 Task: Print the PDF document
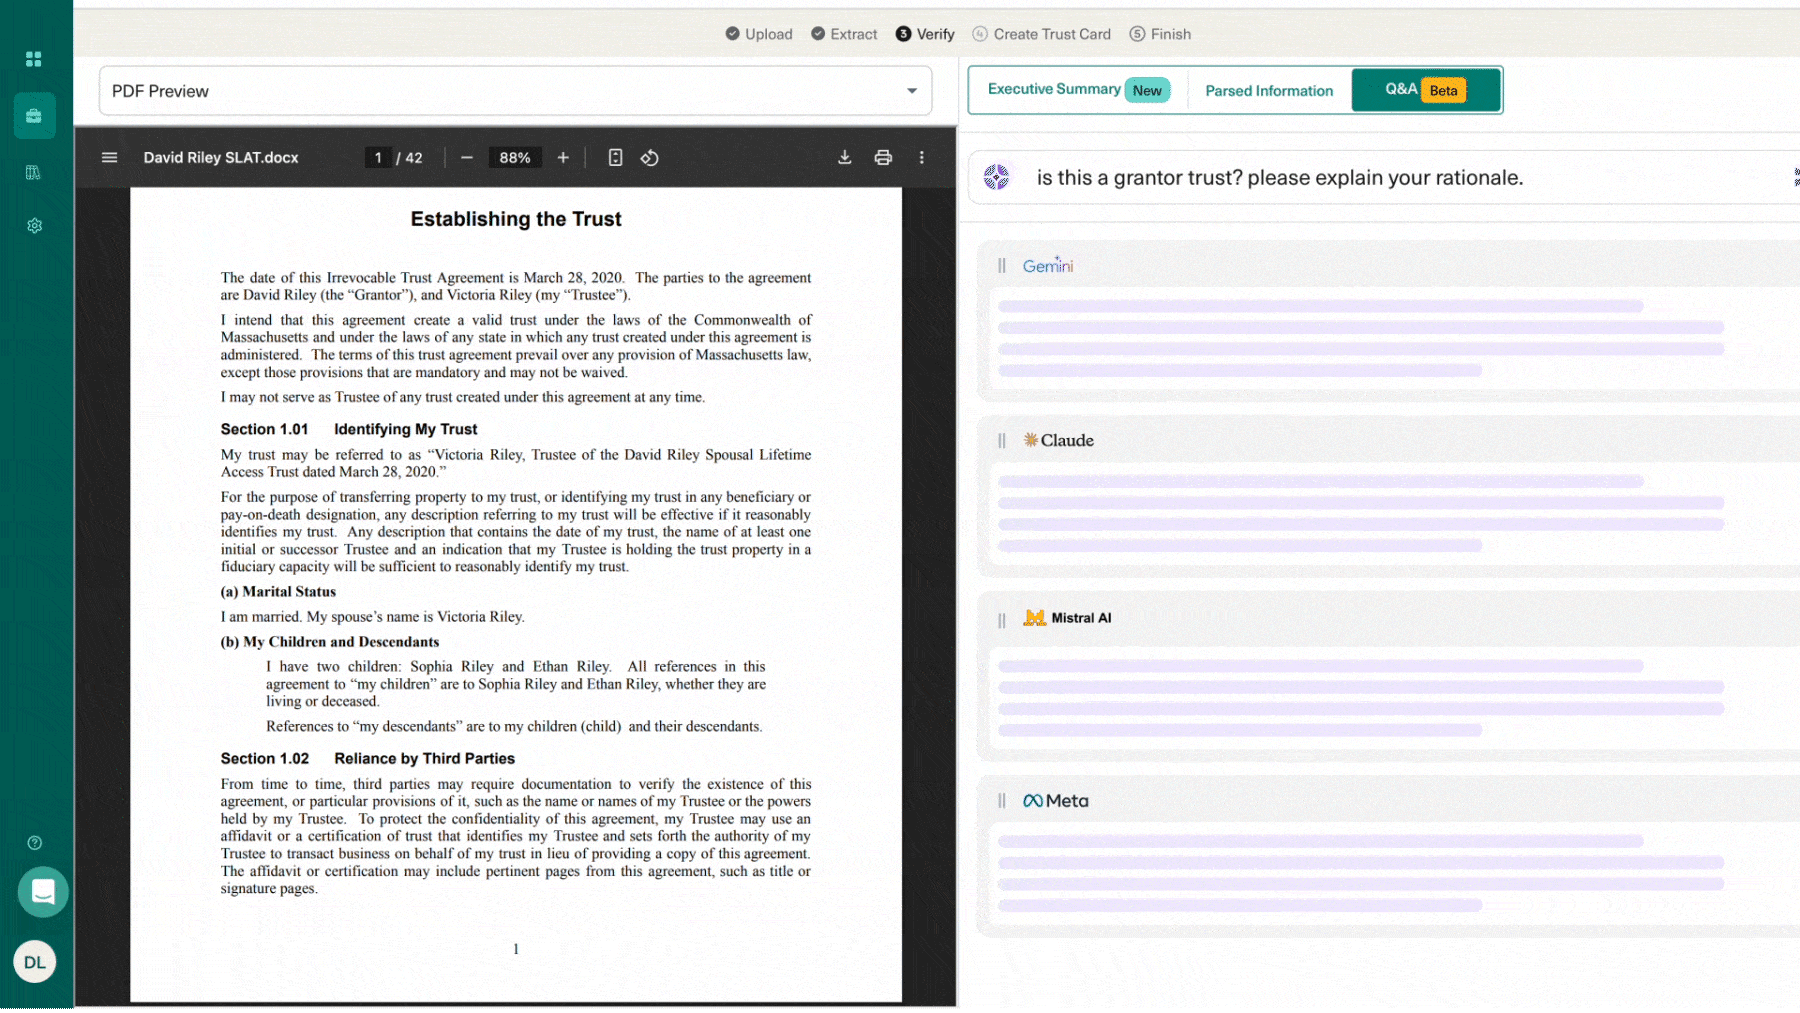[x=883, y=158]
